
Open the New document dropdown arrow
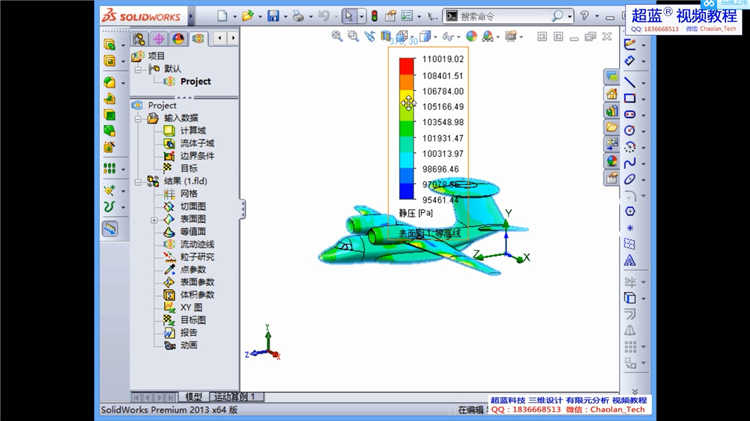point(235,17)
